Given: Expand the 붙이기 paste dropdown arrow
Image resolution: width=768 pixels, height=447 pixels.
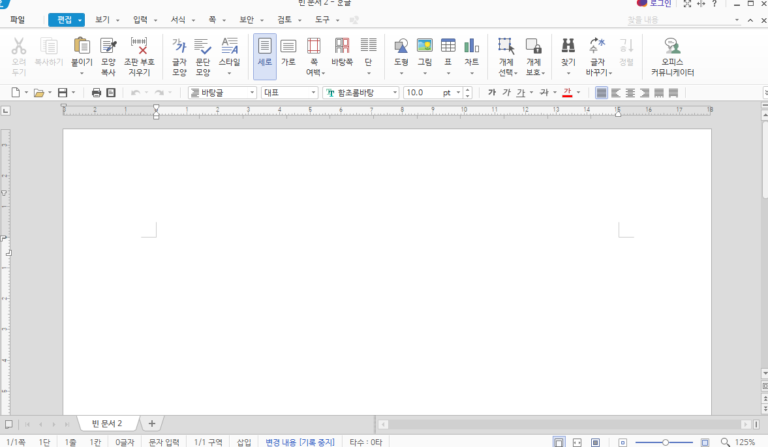Looking at the screenshot, I should pyautogui.click(x=82, y=73).
